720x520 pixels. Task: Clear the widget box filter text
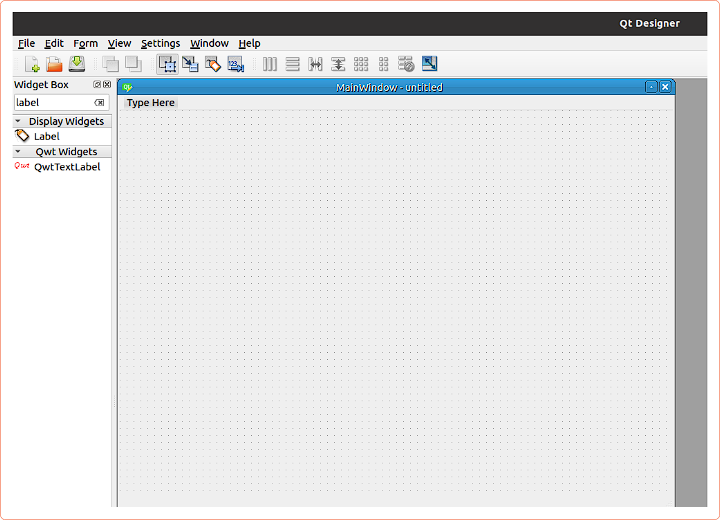(x=99, y=102)
